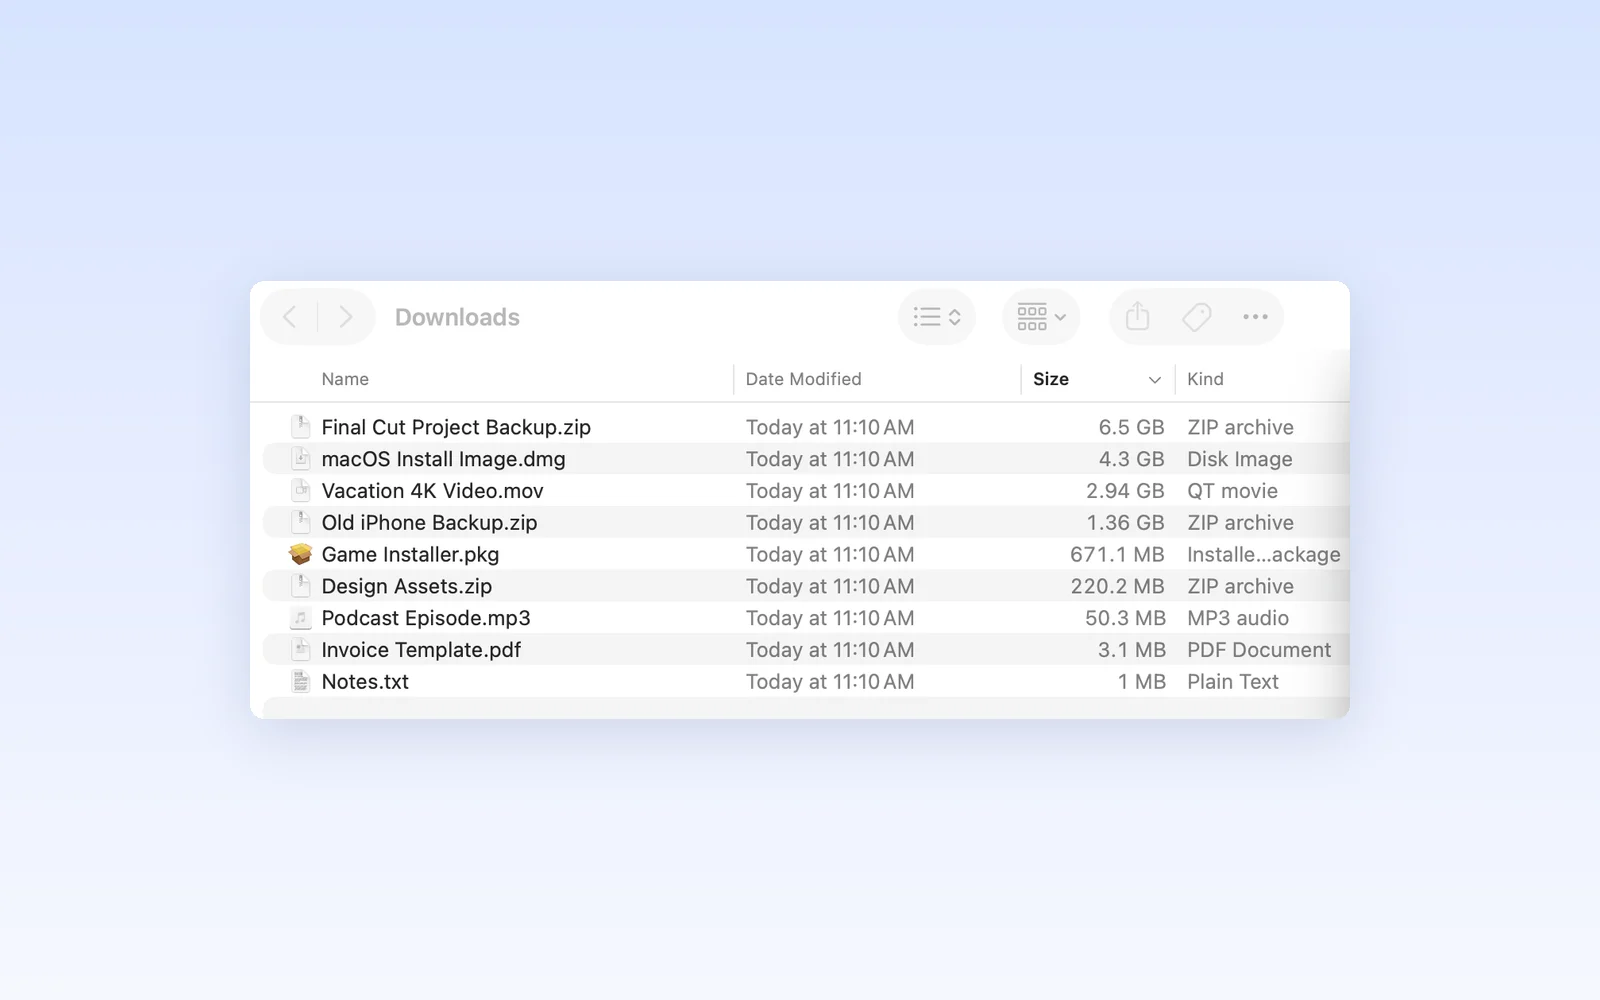Select the file name macOS Install Image.dmg

click(443, 459)
